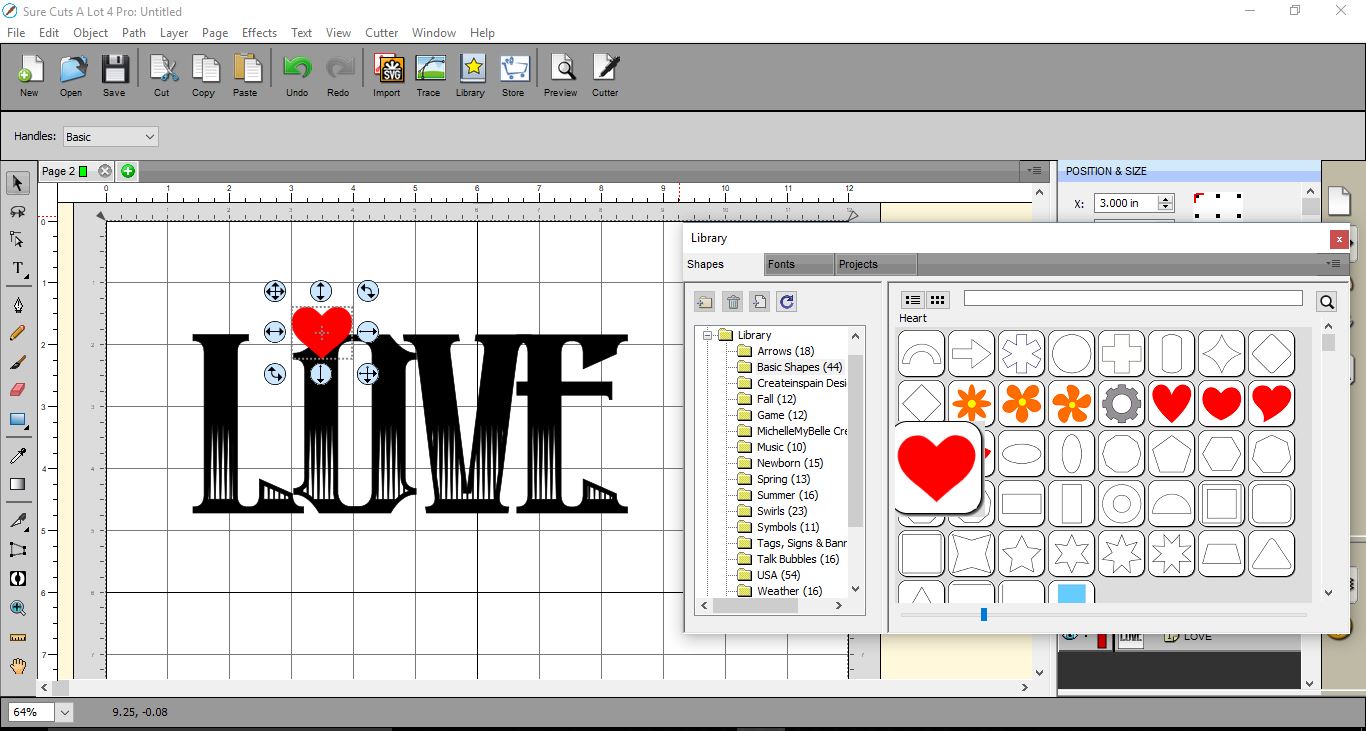Click the library search text field
Screen dimensions: 1366x731
click(x=1133, y=298)
